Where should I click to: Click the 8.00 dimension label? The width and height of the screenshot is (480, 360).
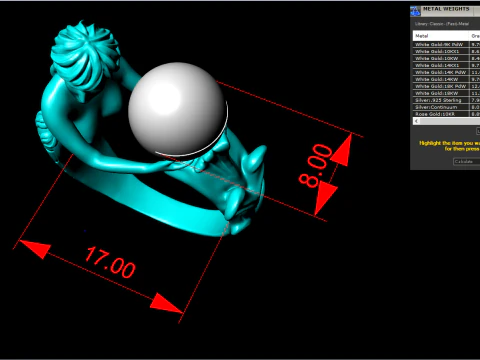315,166
